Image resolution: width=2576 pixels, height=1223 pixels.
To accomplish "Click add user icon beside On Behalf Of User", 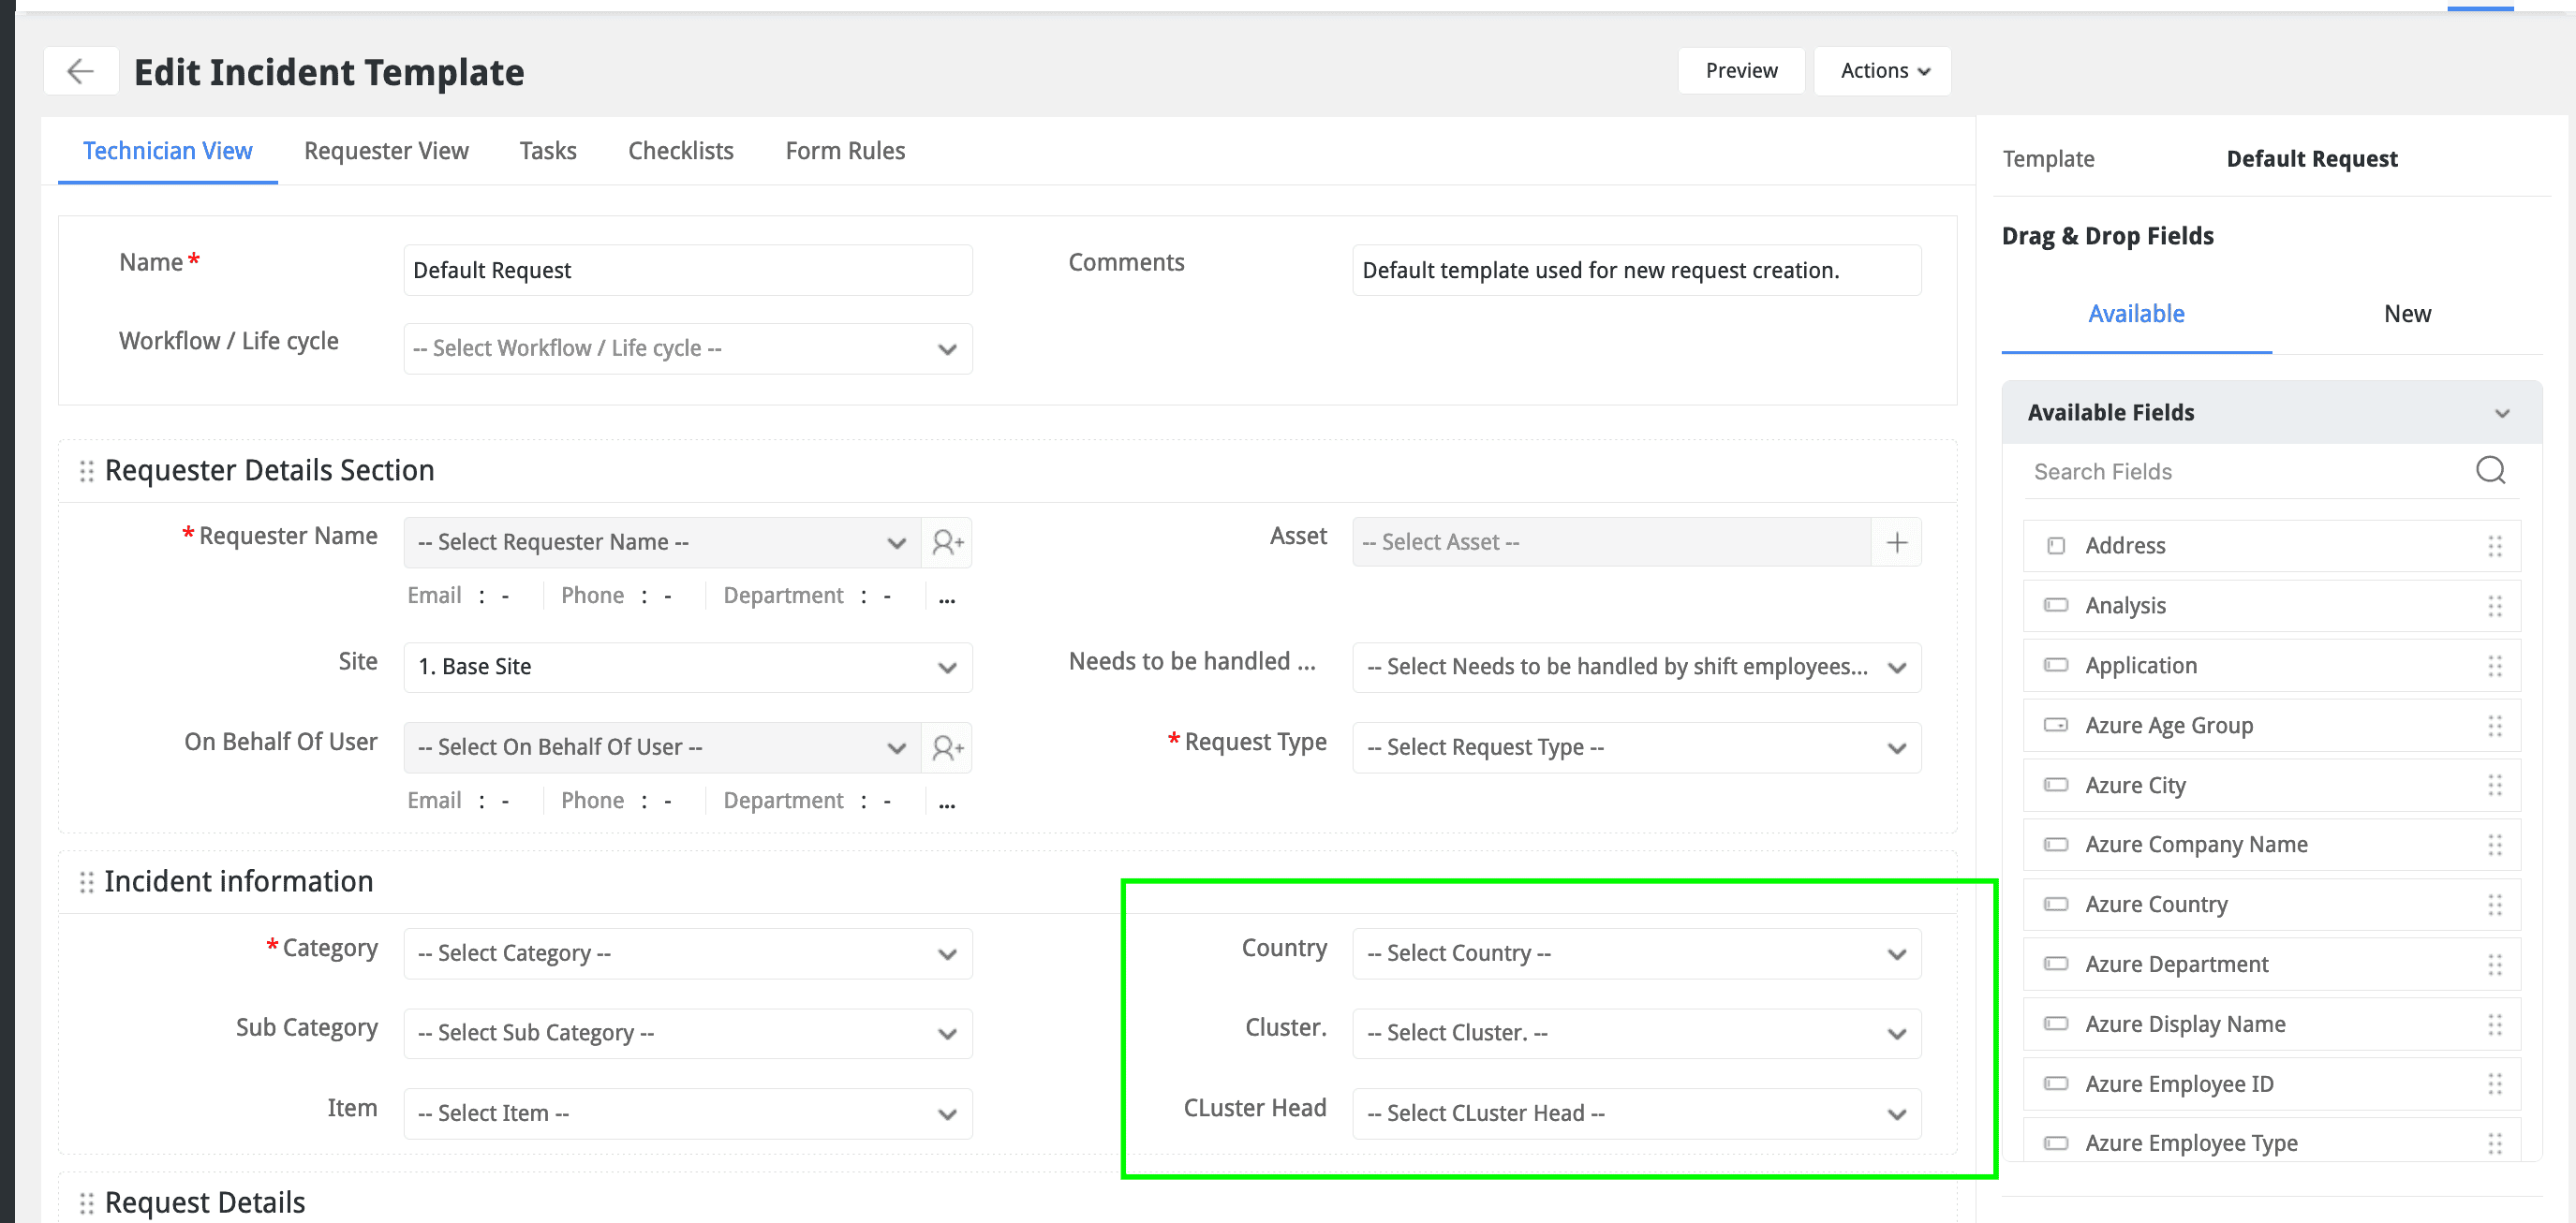I will tap(946, 747).
